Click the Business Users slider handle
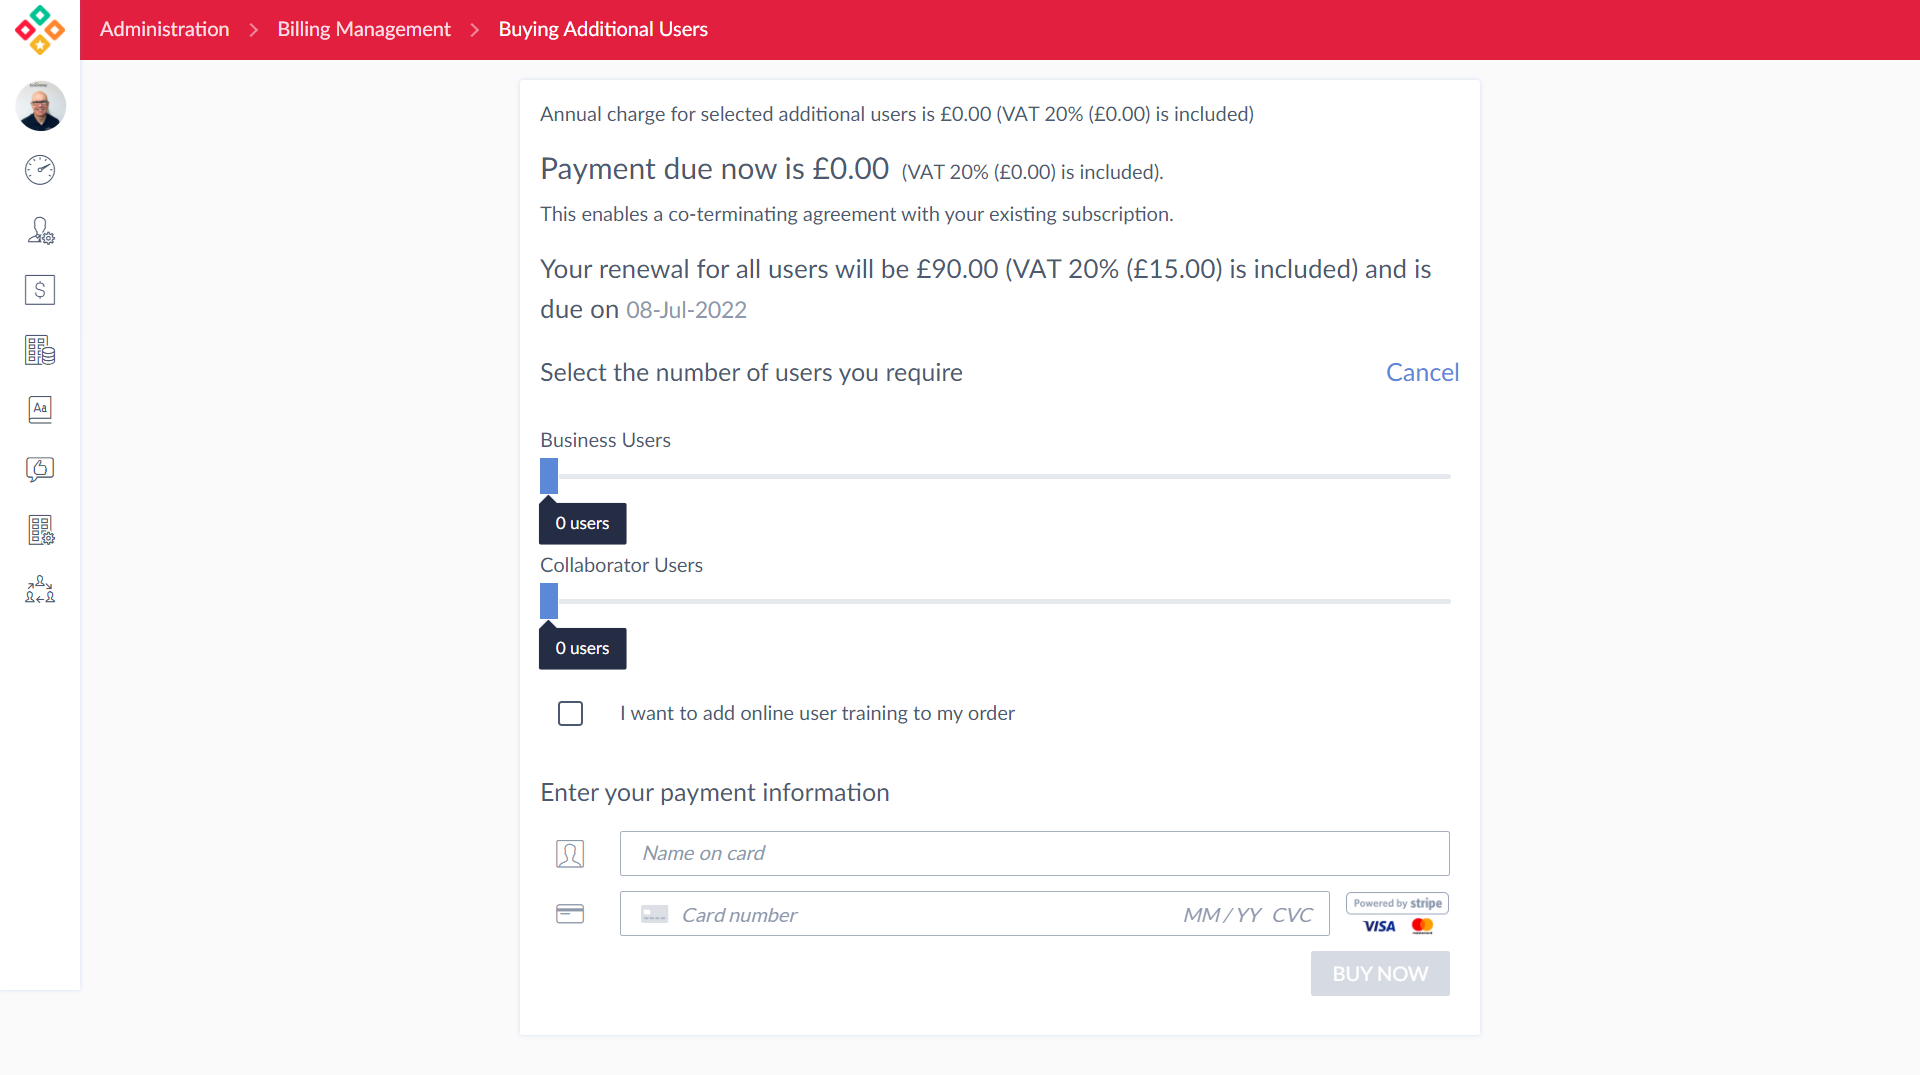The width and height of the screenshot is (1920, 1075). [x=549, y=476]
